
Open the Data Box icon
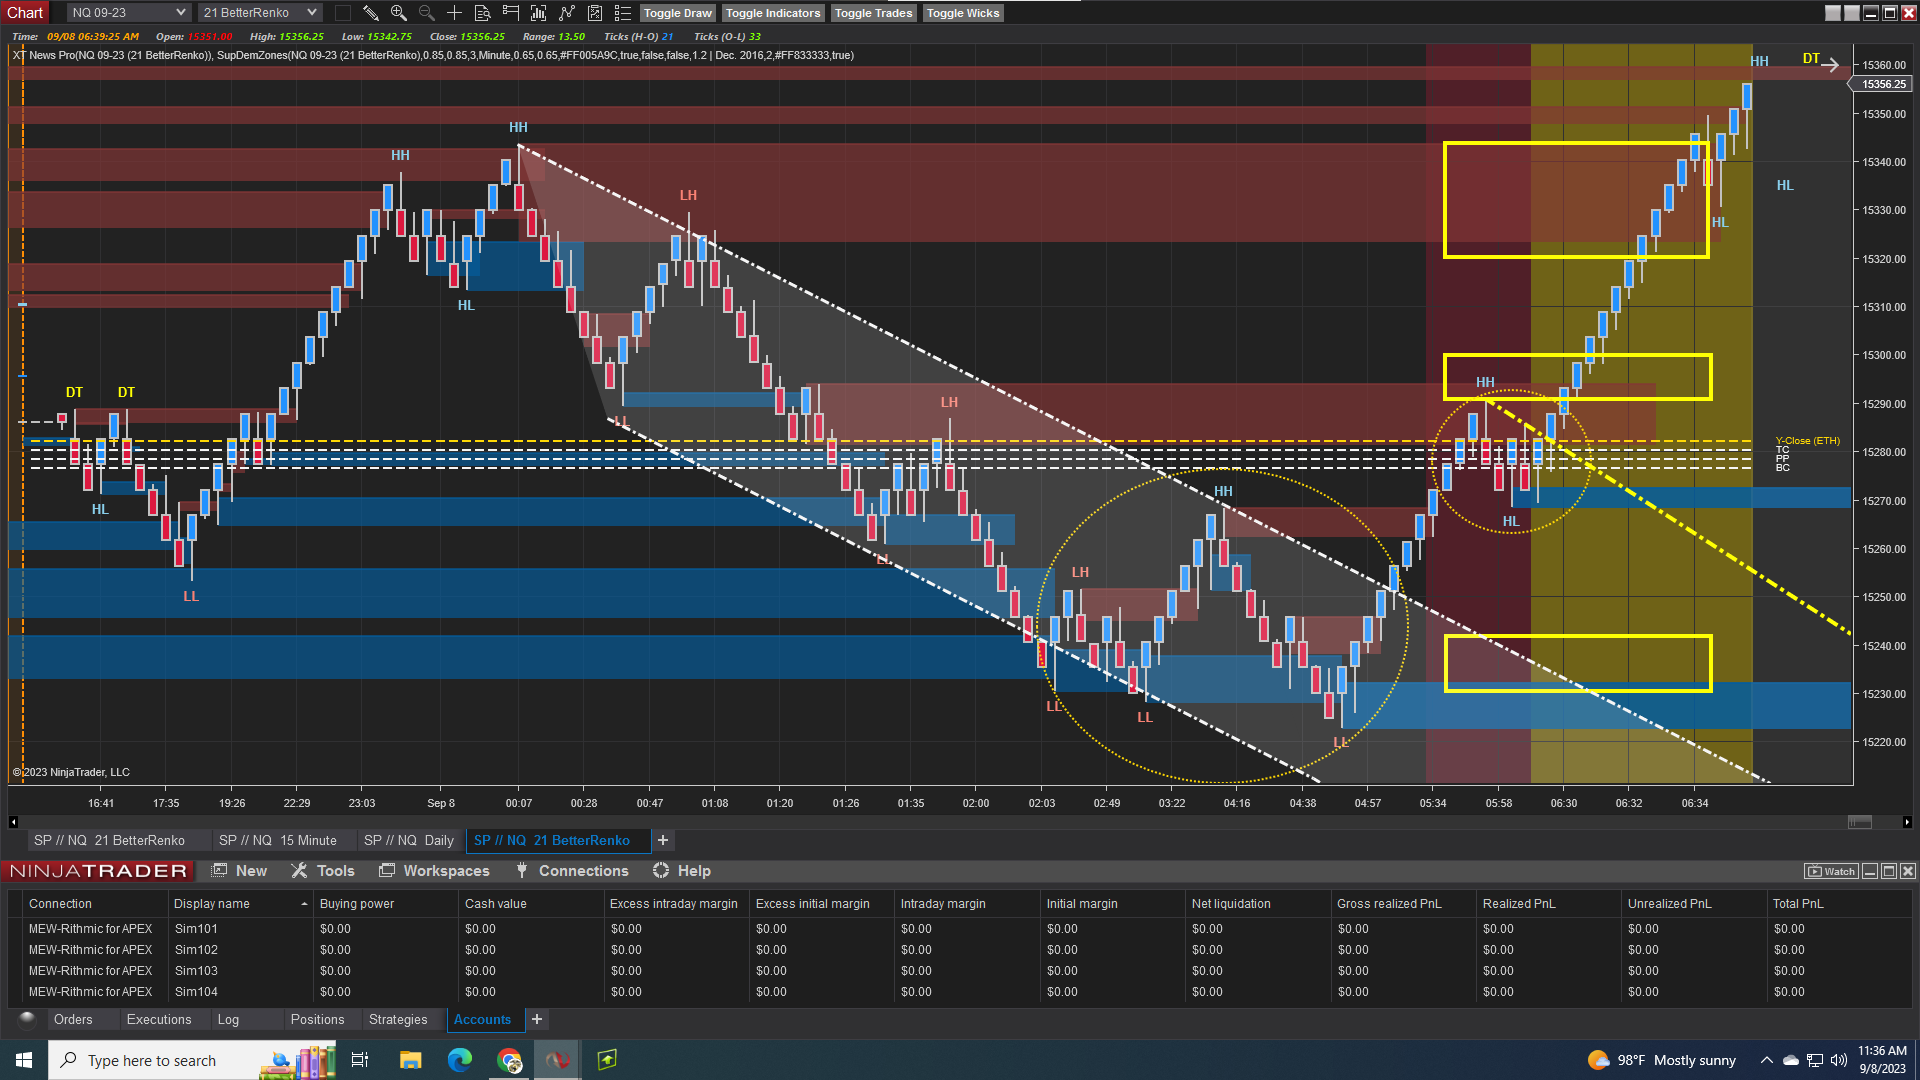(482, 13)
